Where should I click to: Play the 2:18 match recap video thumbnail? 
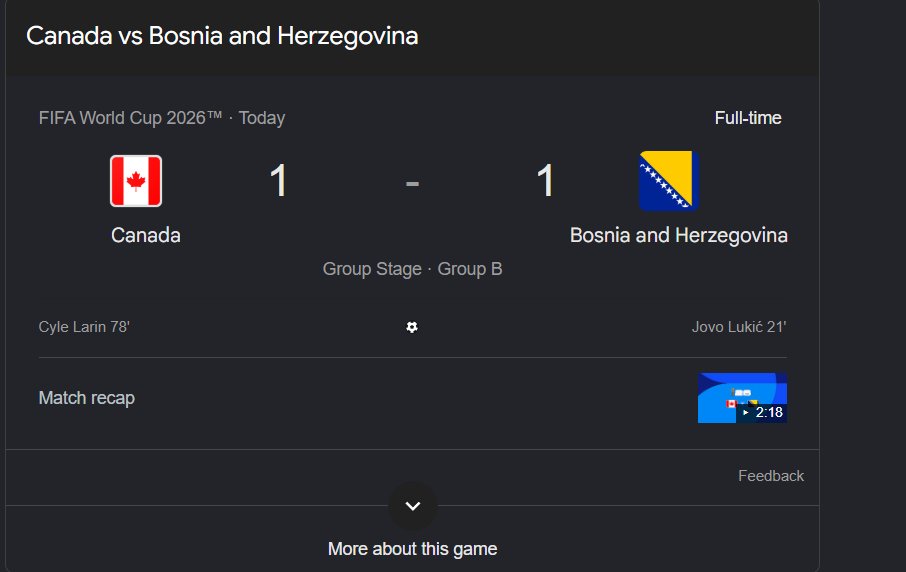[742, 398]
